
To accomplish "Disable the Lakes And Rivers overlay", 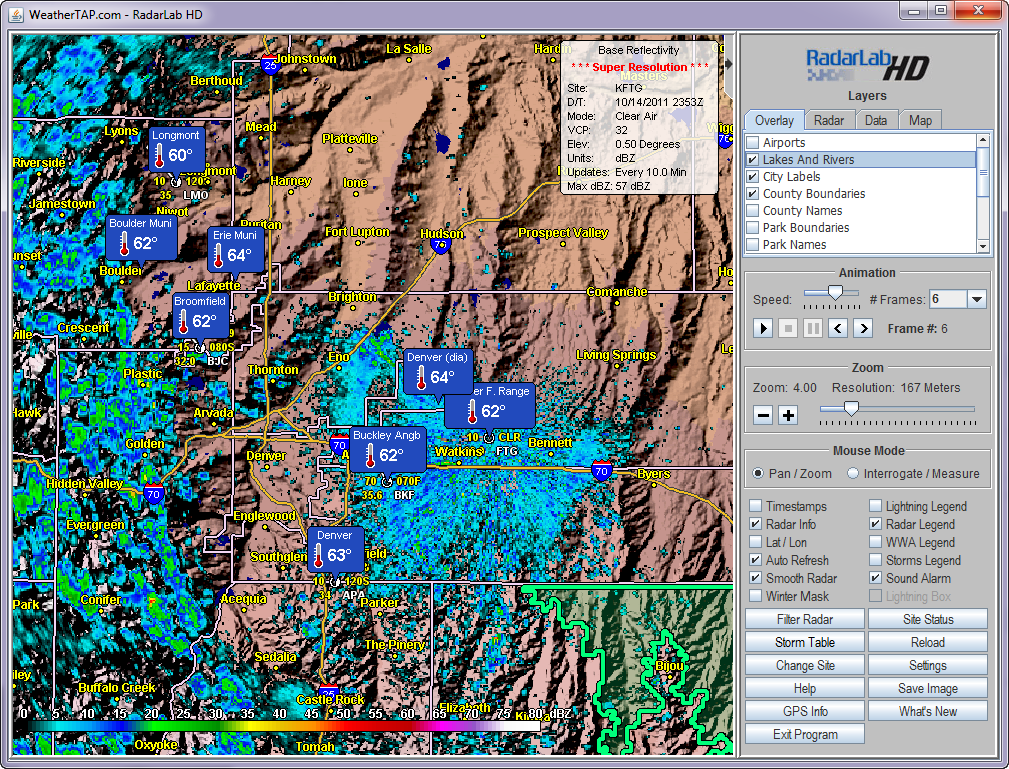I will tap(752, 160).
